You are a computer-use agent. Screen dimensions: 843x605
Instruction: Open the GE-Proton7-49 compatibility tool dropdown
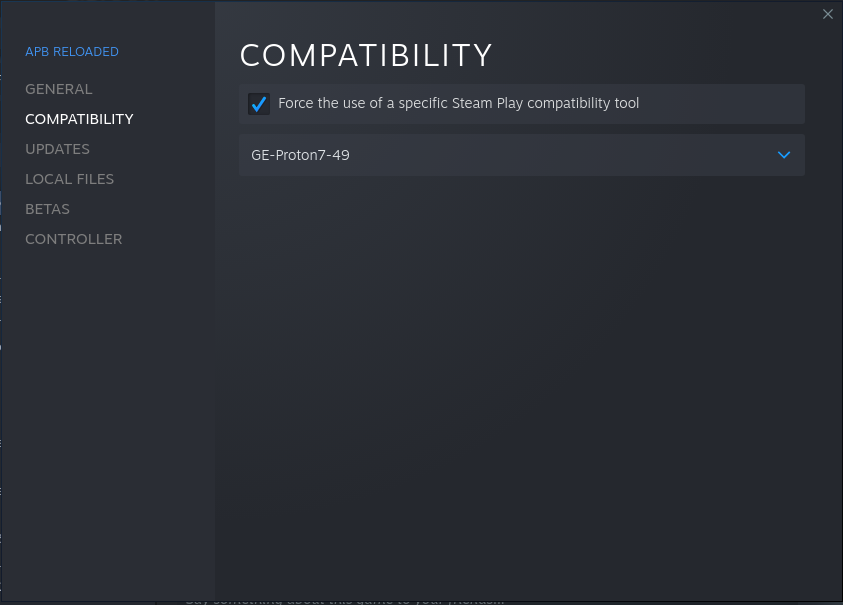point(521,155)
